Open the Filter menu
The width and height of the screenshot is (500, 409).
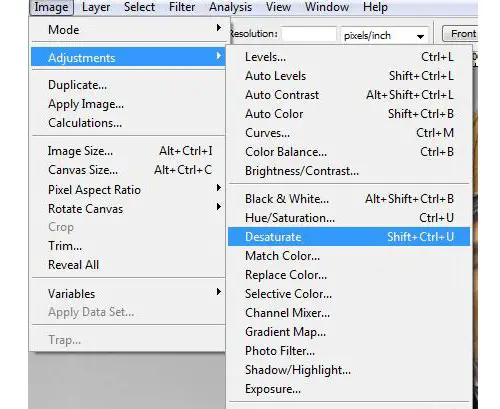pos(182,7)
